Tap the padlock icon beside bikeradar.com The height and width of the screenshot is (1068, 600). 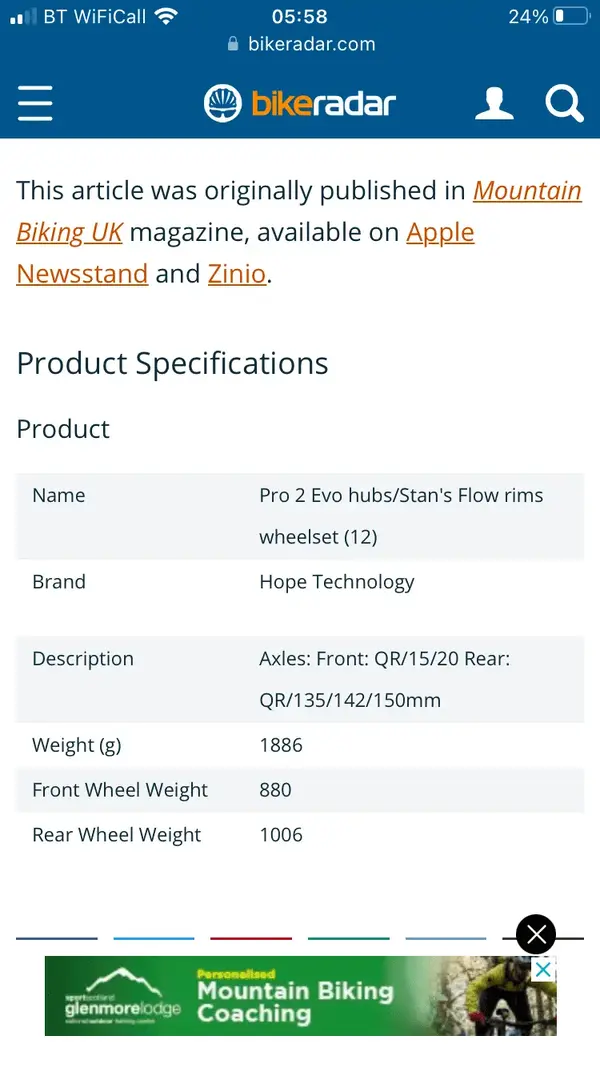(x=233, y=44)
